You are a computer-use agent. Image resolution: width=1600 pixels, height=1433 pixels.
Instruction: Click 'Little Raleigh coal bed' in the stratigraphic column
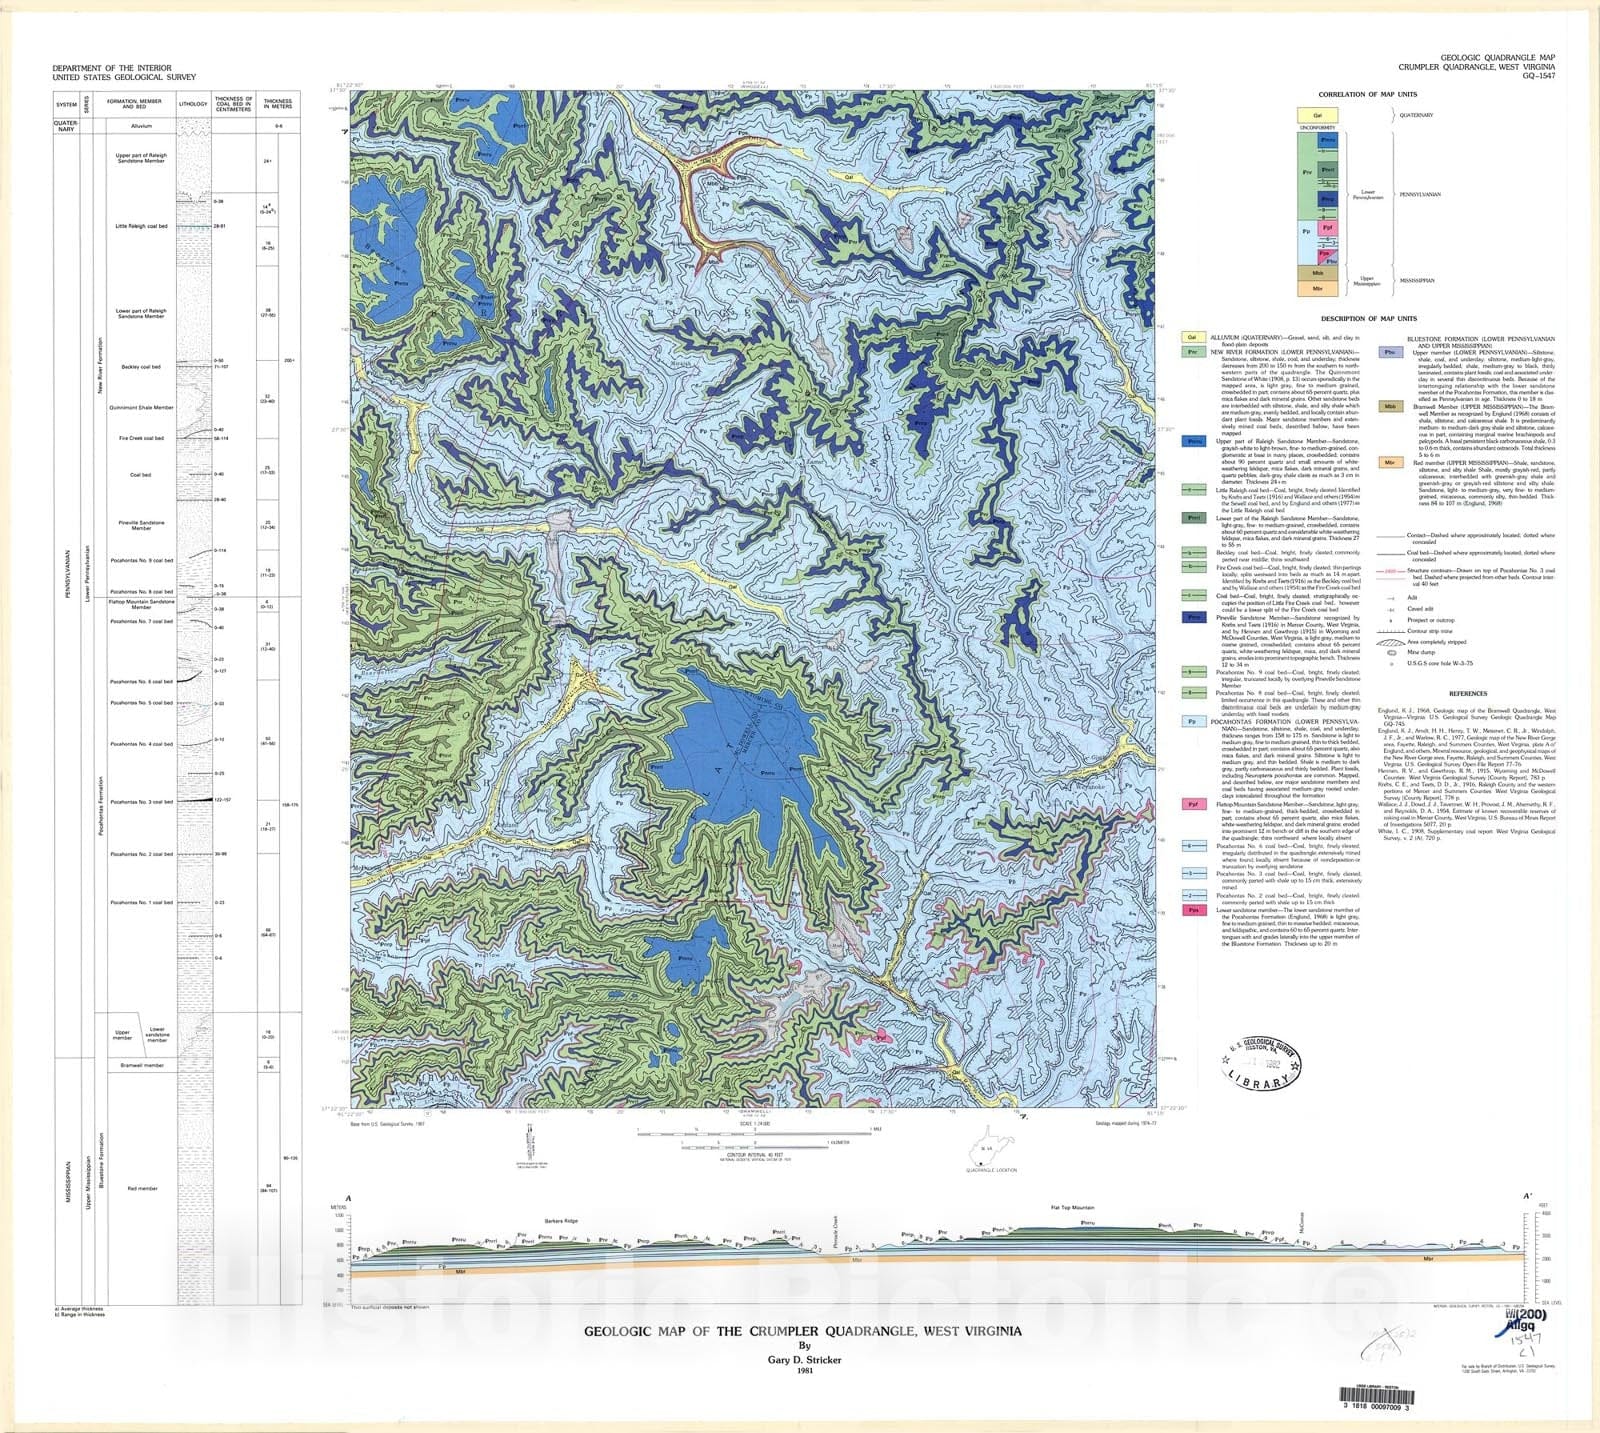click(x=141, y=225)
